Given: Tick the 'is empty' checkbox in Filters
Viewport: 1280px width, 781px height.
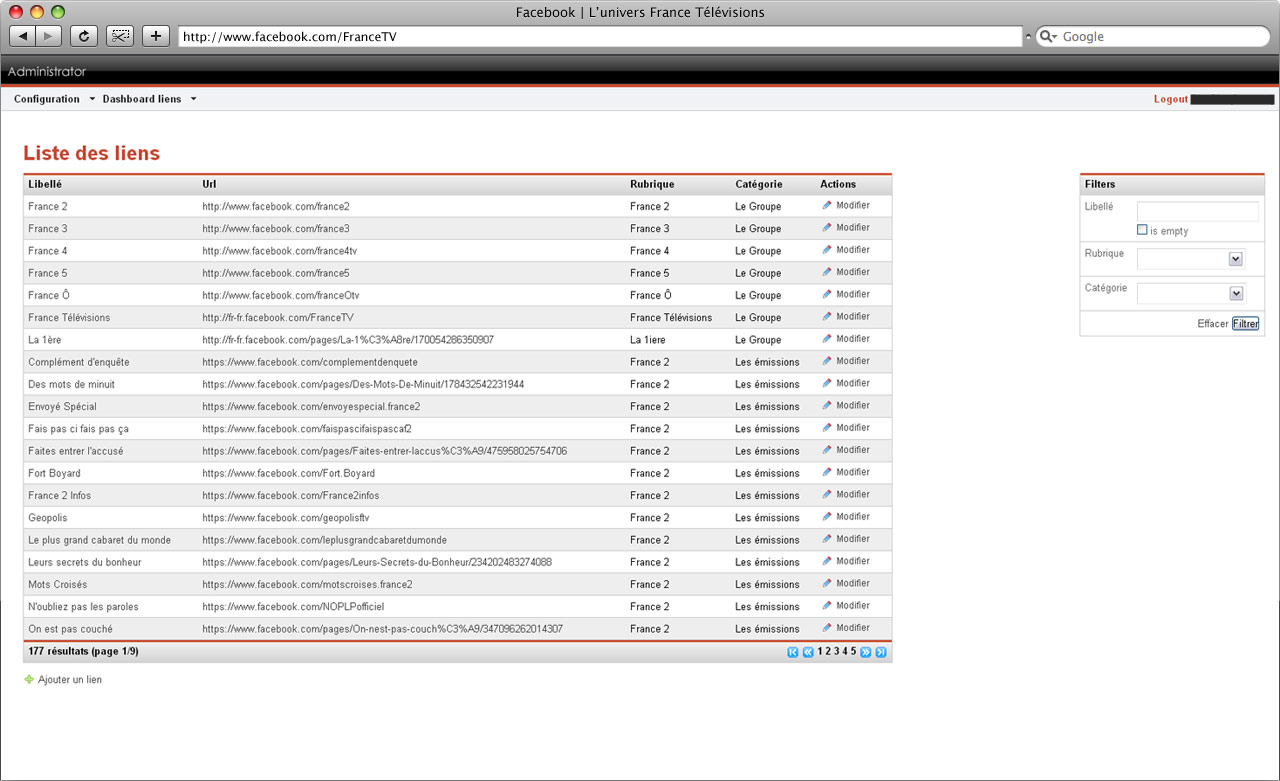Looking at the screenshot, I should pos(1142,230).
